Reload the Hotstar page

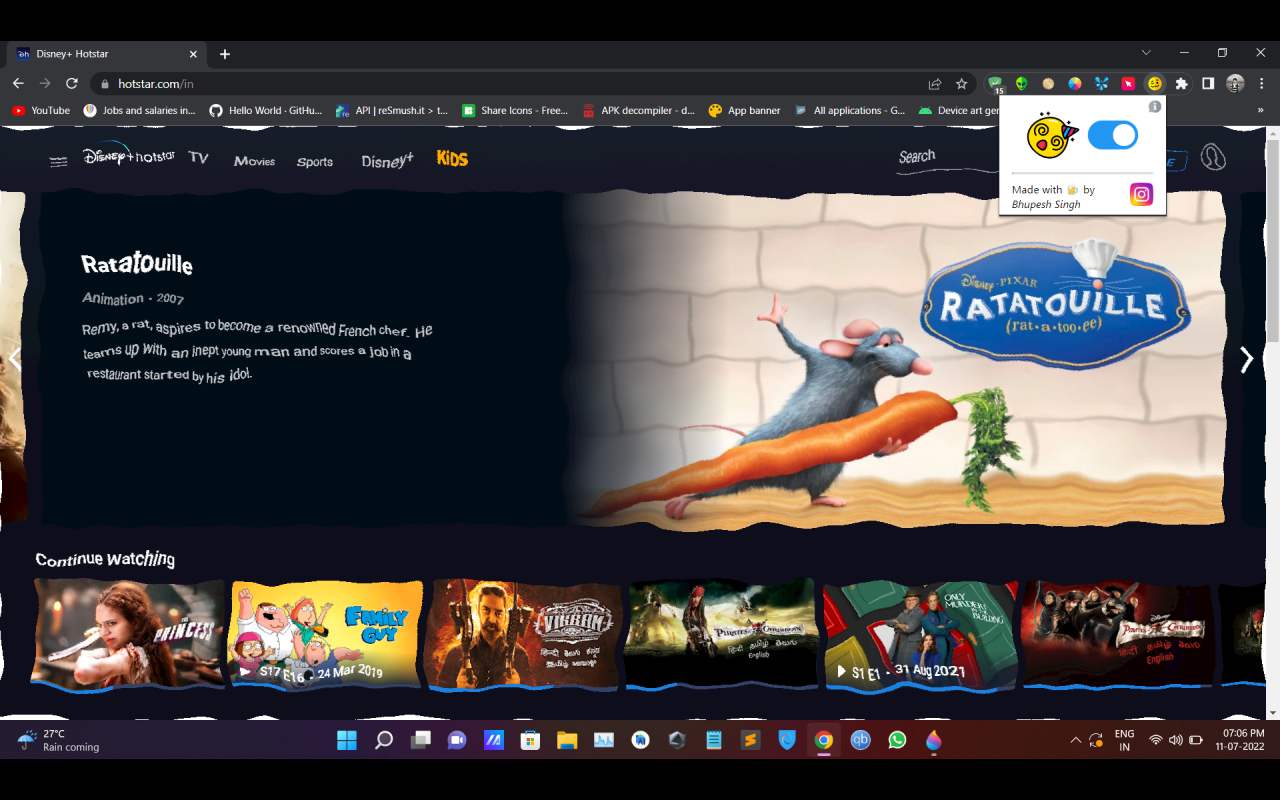[x=72, y=84]
